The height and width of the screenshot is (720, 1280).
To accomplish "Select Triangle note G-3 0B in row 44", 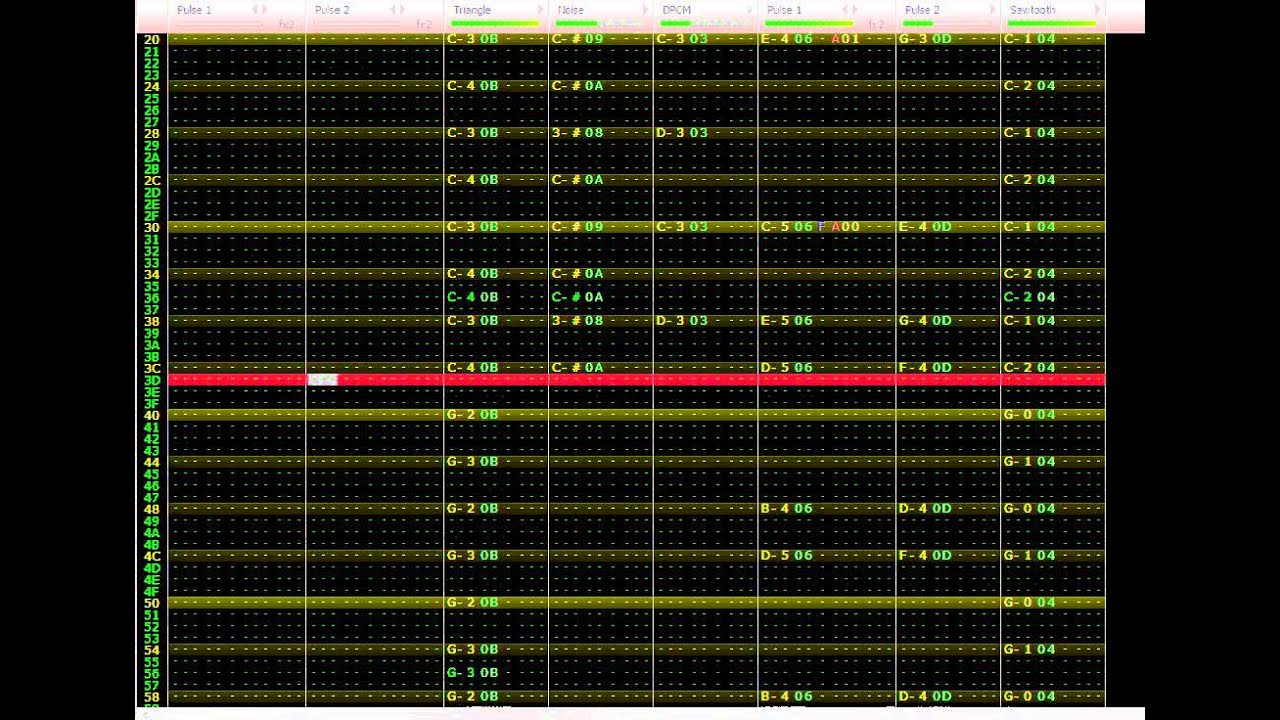I will (x=472, y=462).
